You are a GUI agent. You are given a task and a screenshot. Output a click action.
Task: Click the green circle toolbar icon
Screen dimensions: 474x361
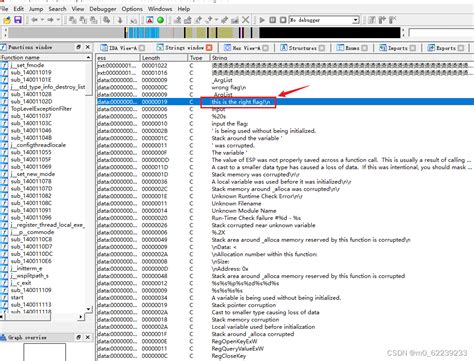click(x=160, y=20)
